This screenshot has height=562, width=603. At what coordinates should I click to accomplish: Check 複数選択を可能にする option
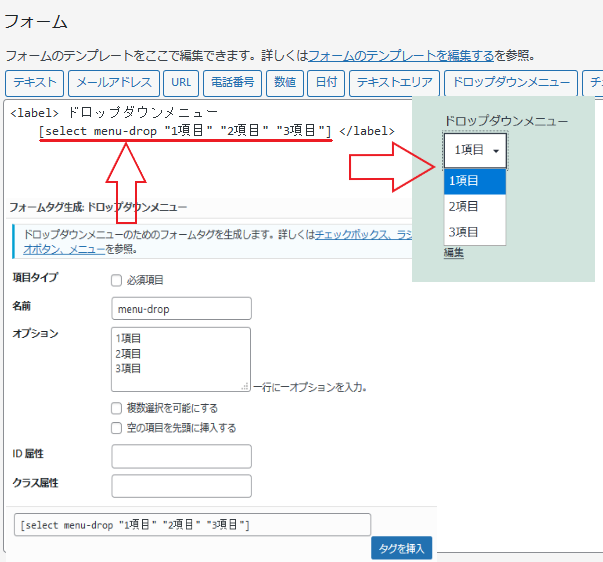tap(117, 408)
